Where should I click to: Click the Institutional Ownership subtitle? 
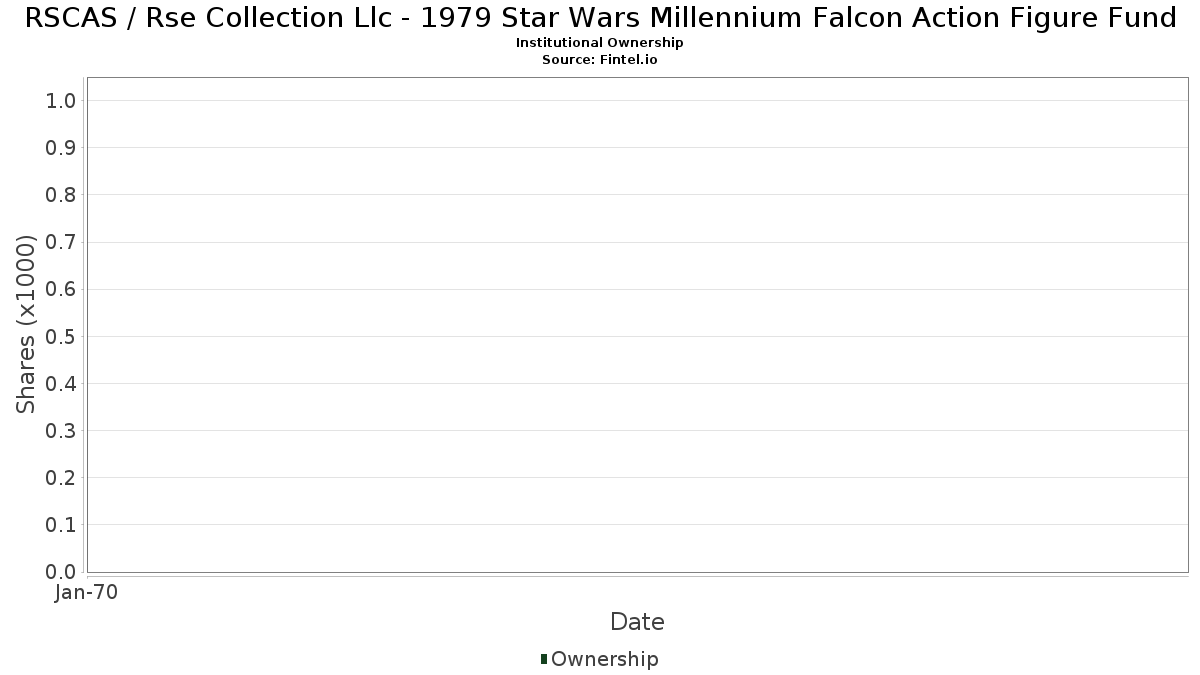[x=600, y=43]
